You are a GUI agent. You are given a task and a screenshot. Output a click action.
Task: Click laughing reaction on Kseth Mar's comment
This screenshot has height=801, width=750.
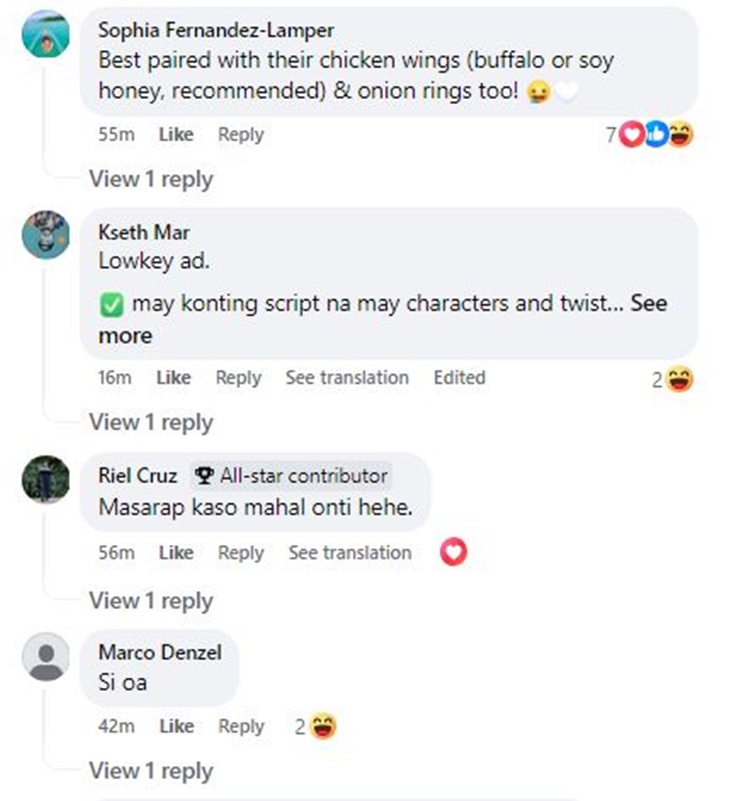680,379
